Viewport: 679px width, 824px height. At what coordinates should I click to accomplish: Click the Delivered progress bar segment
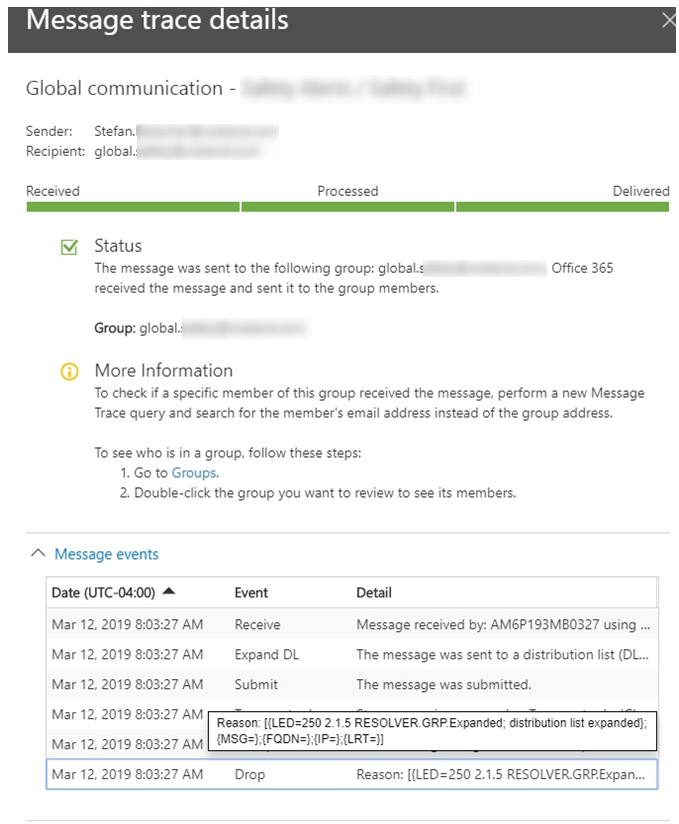point(562,207)
